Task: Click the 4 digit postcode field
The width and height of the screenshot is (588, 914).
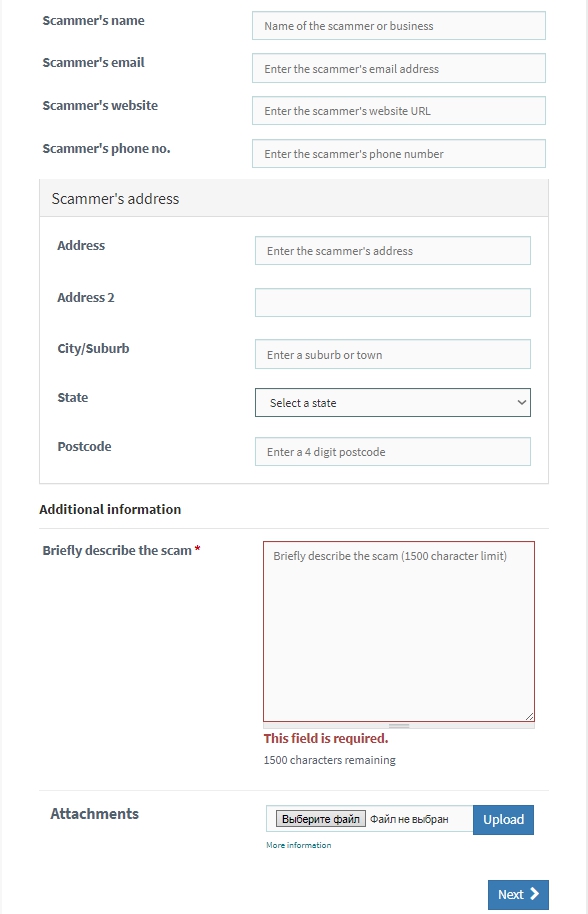Action: point(393,452)
